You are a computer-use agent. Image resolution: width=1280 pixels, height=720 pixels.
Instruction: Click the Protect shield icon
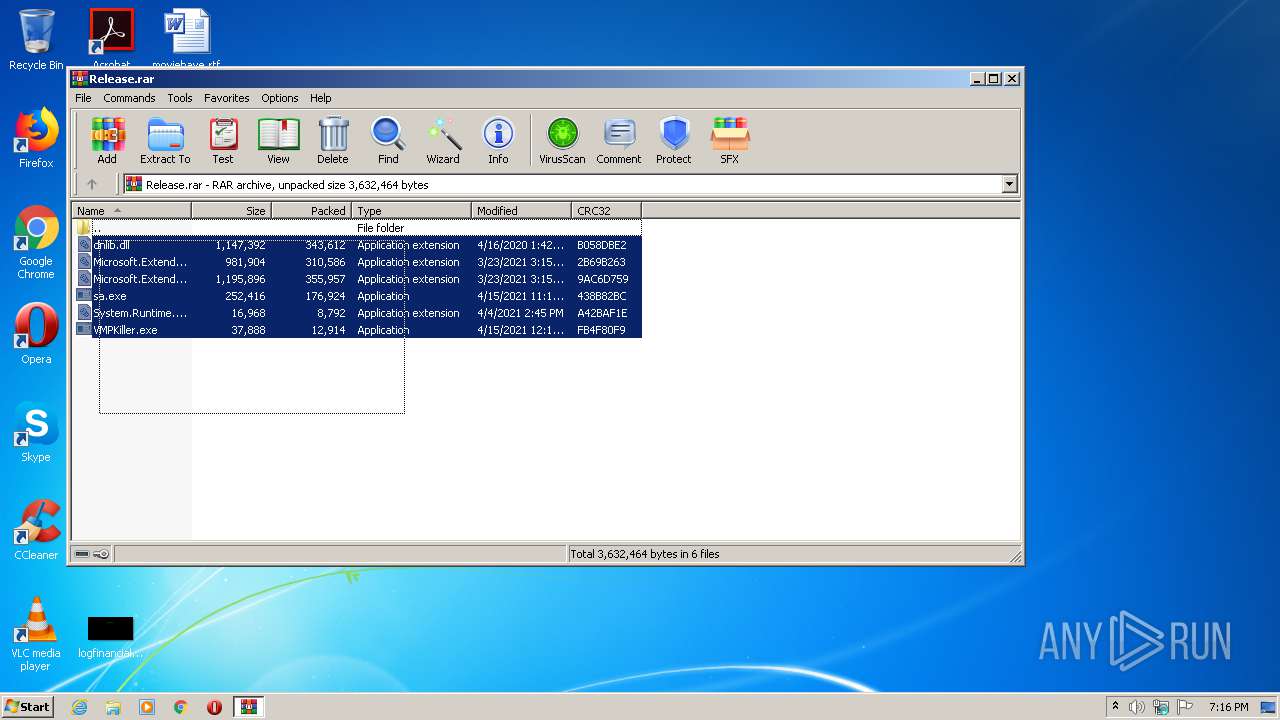674,140
